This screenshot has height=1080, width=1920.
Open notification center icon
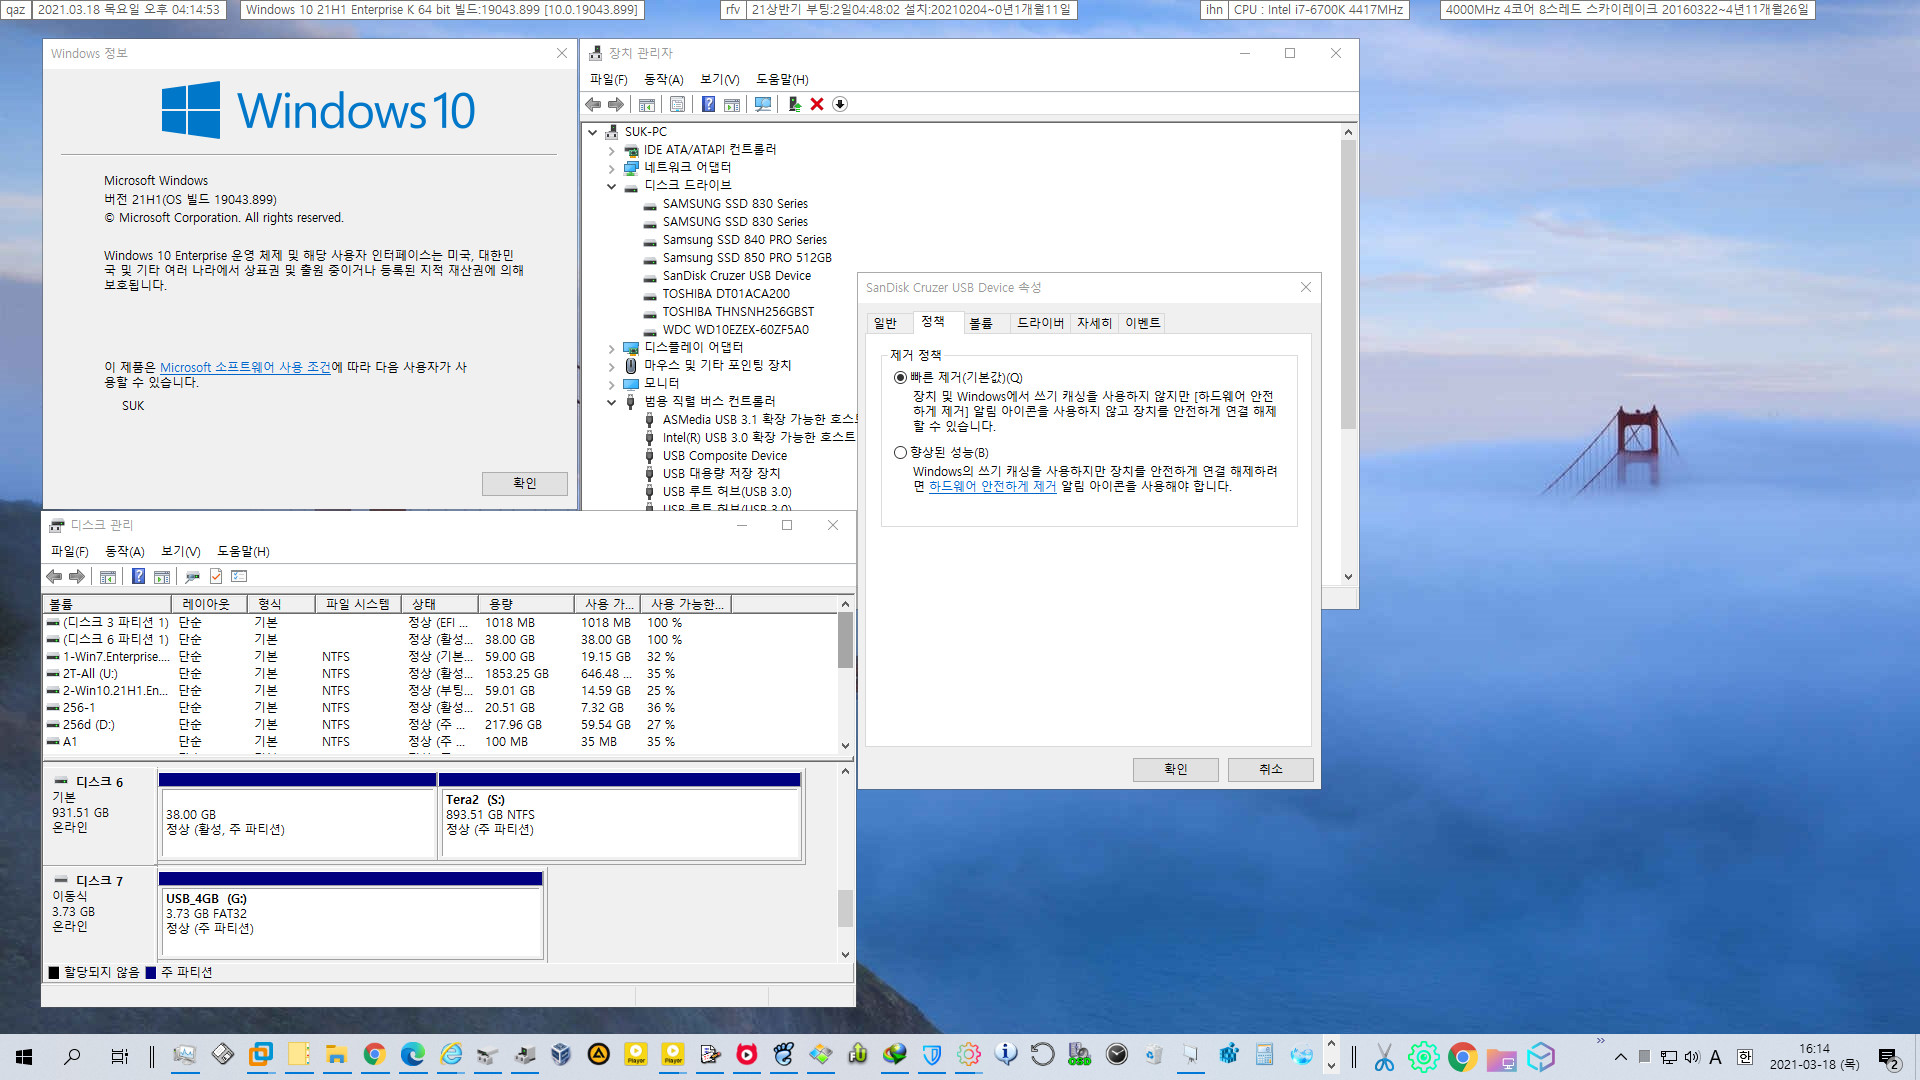pos(1889,1058)
